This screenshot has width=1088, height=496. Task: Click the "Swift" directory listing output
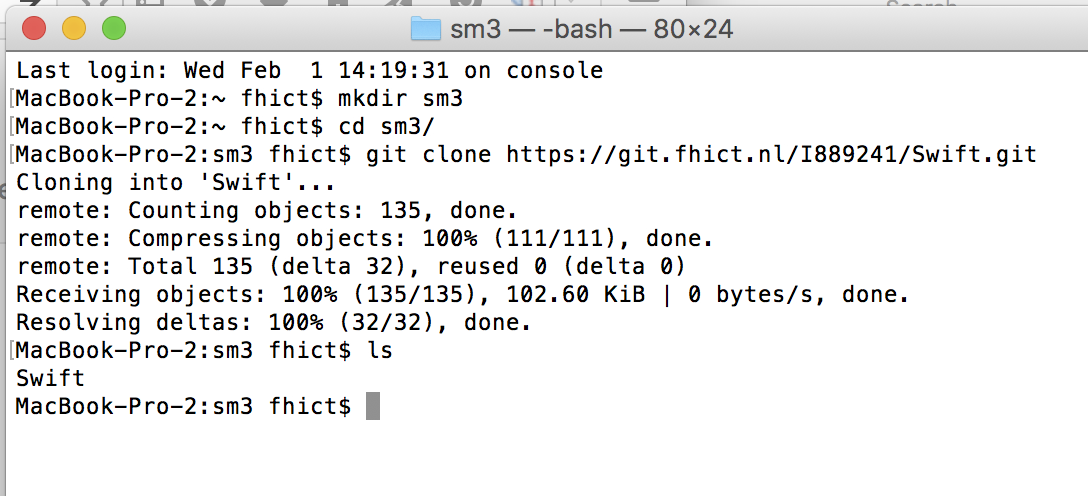click(x=51, y=379)
